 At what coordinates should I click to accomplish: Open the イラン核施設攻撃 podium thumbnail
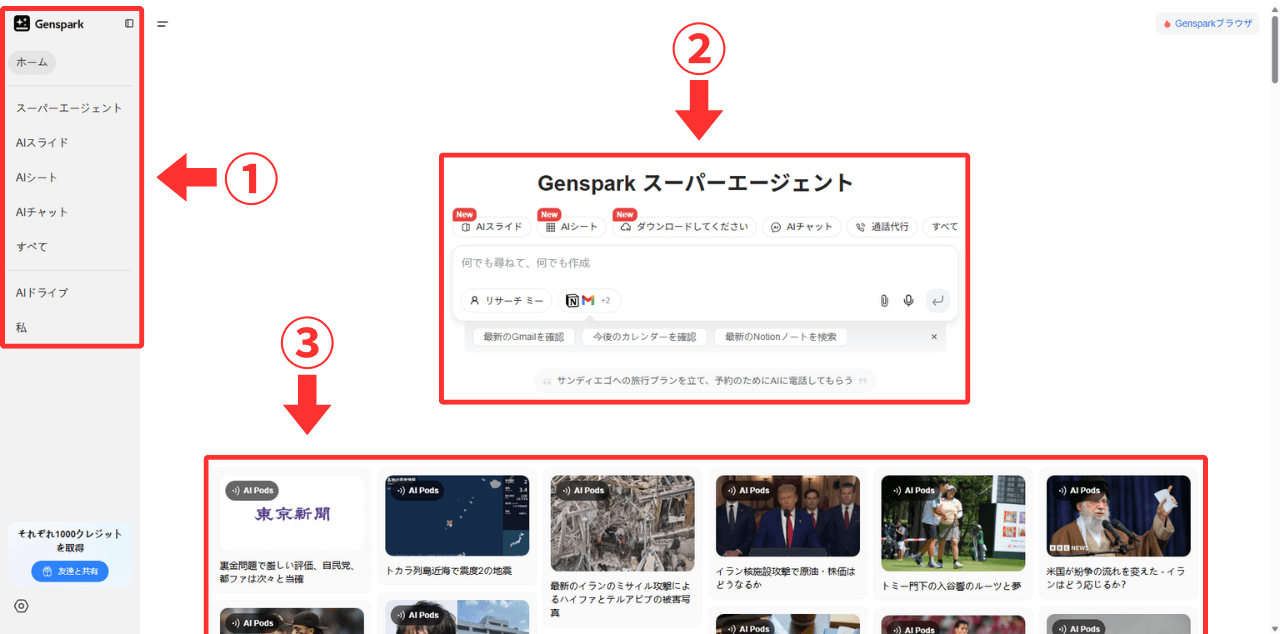click(788, 515)
